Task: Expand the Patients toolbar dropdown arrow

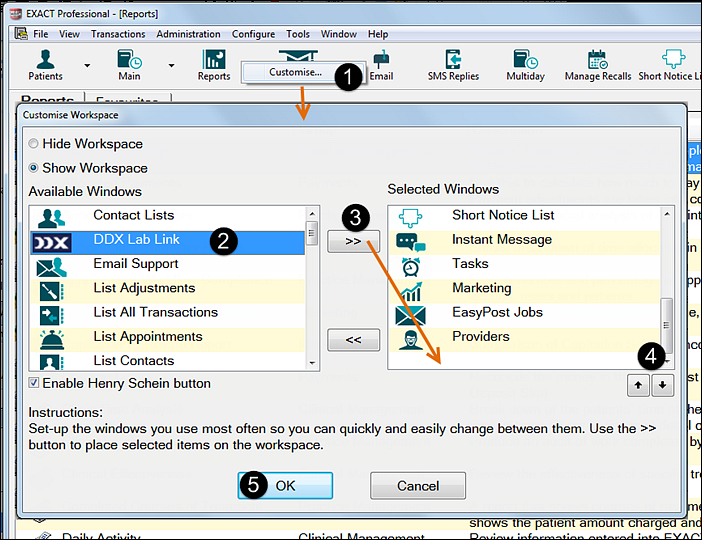Action: coord(87,65)
